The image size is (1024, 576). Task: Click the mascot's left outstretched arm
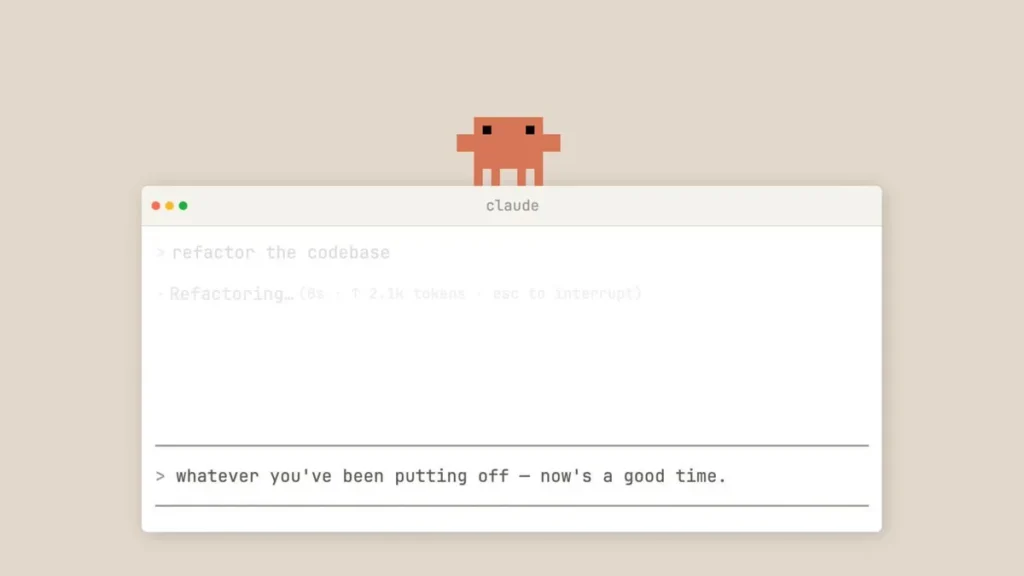465,143
